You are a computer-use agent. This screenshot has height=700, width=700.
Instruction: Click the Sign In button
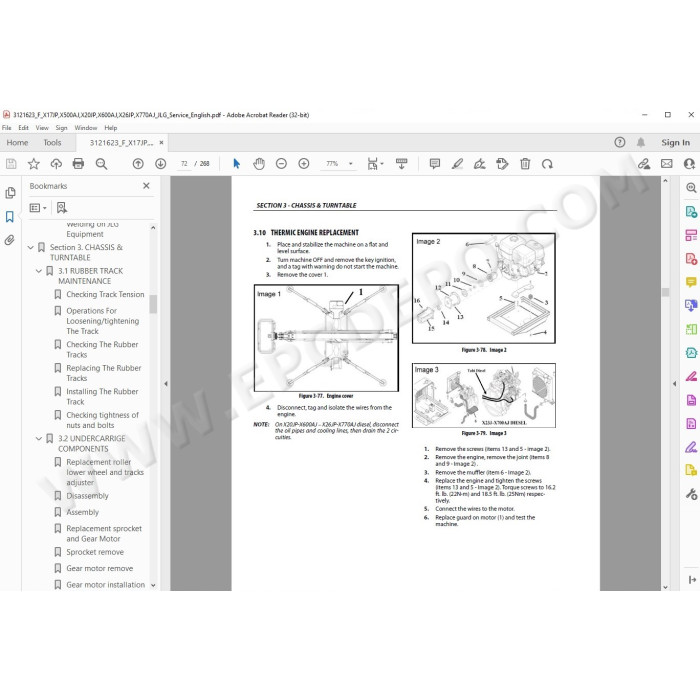[675, 142]
